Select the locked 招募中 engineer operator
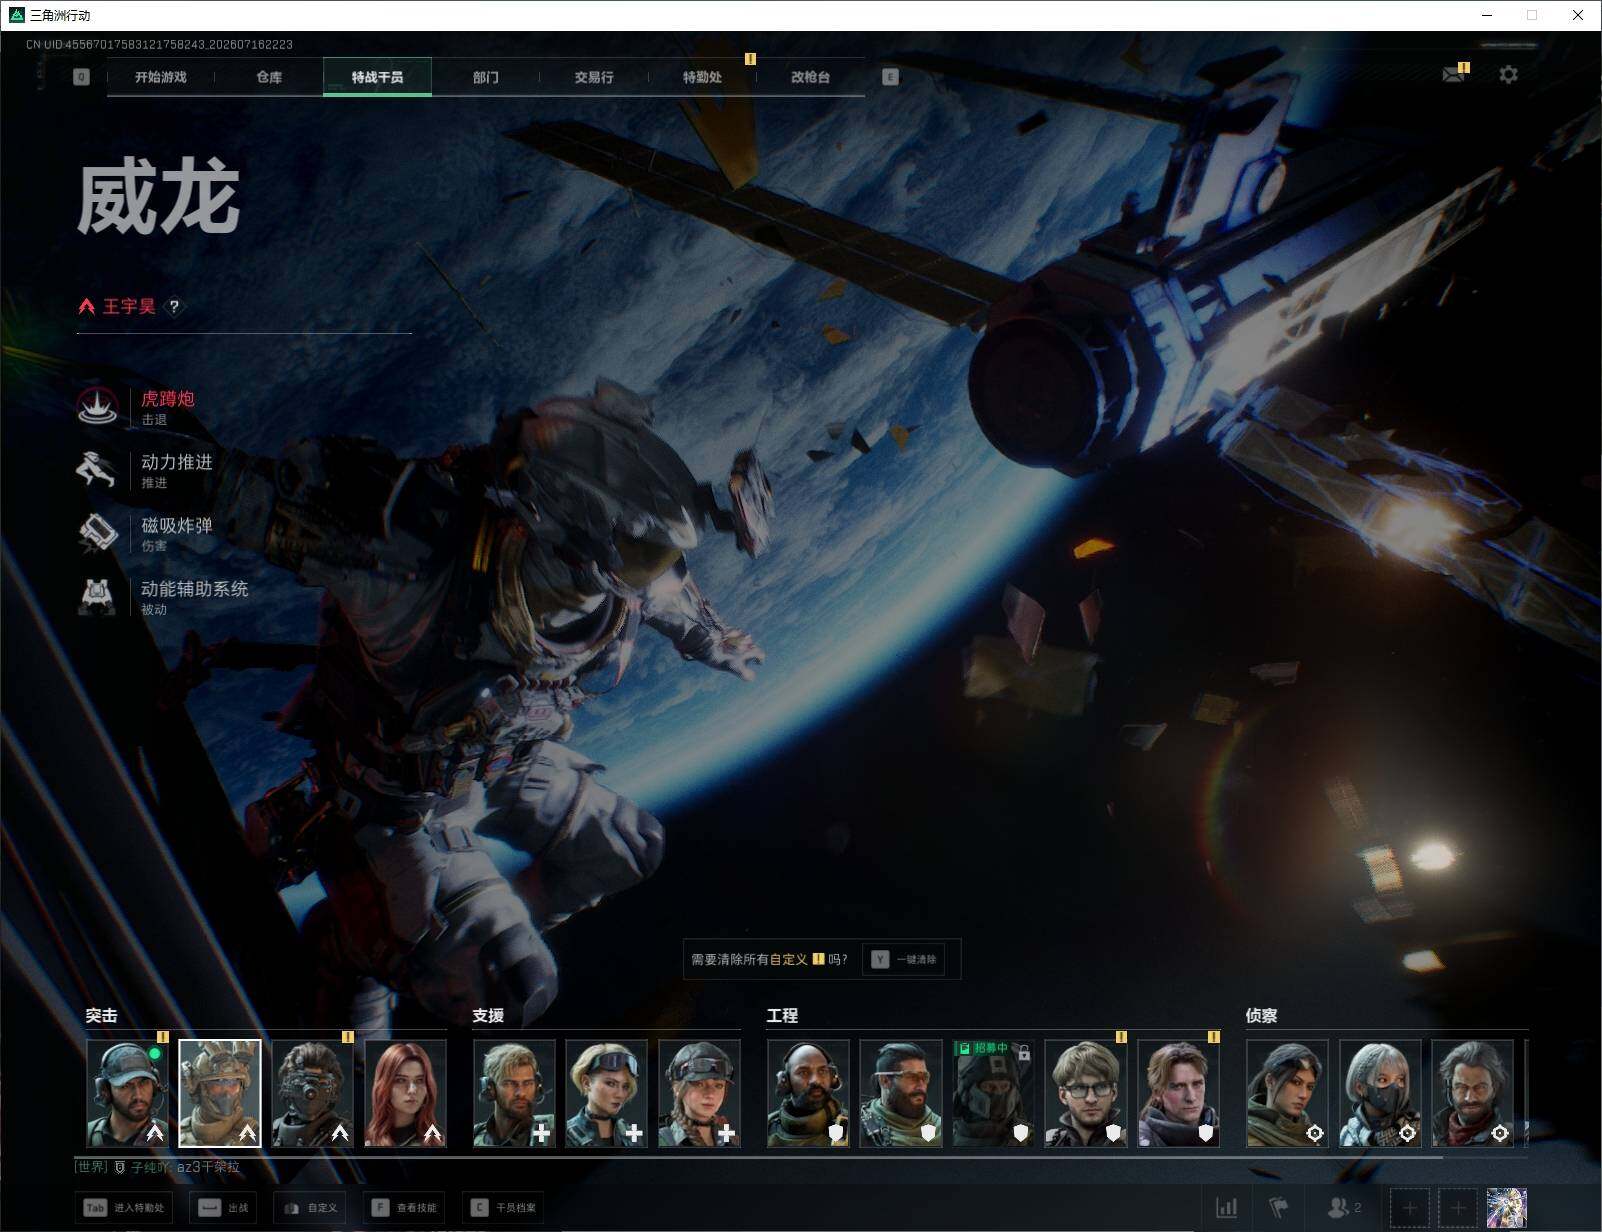 coord(994,1093)
